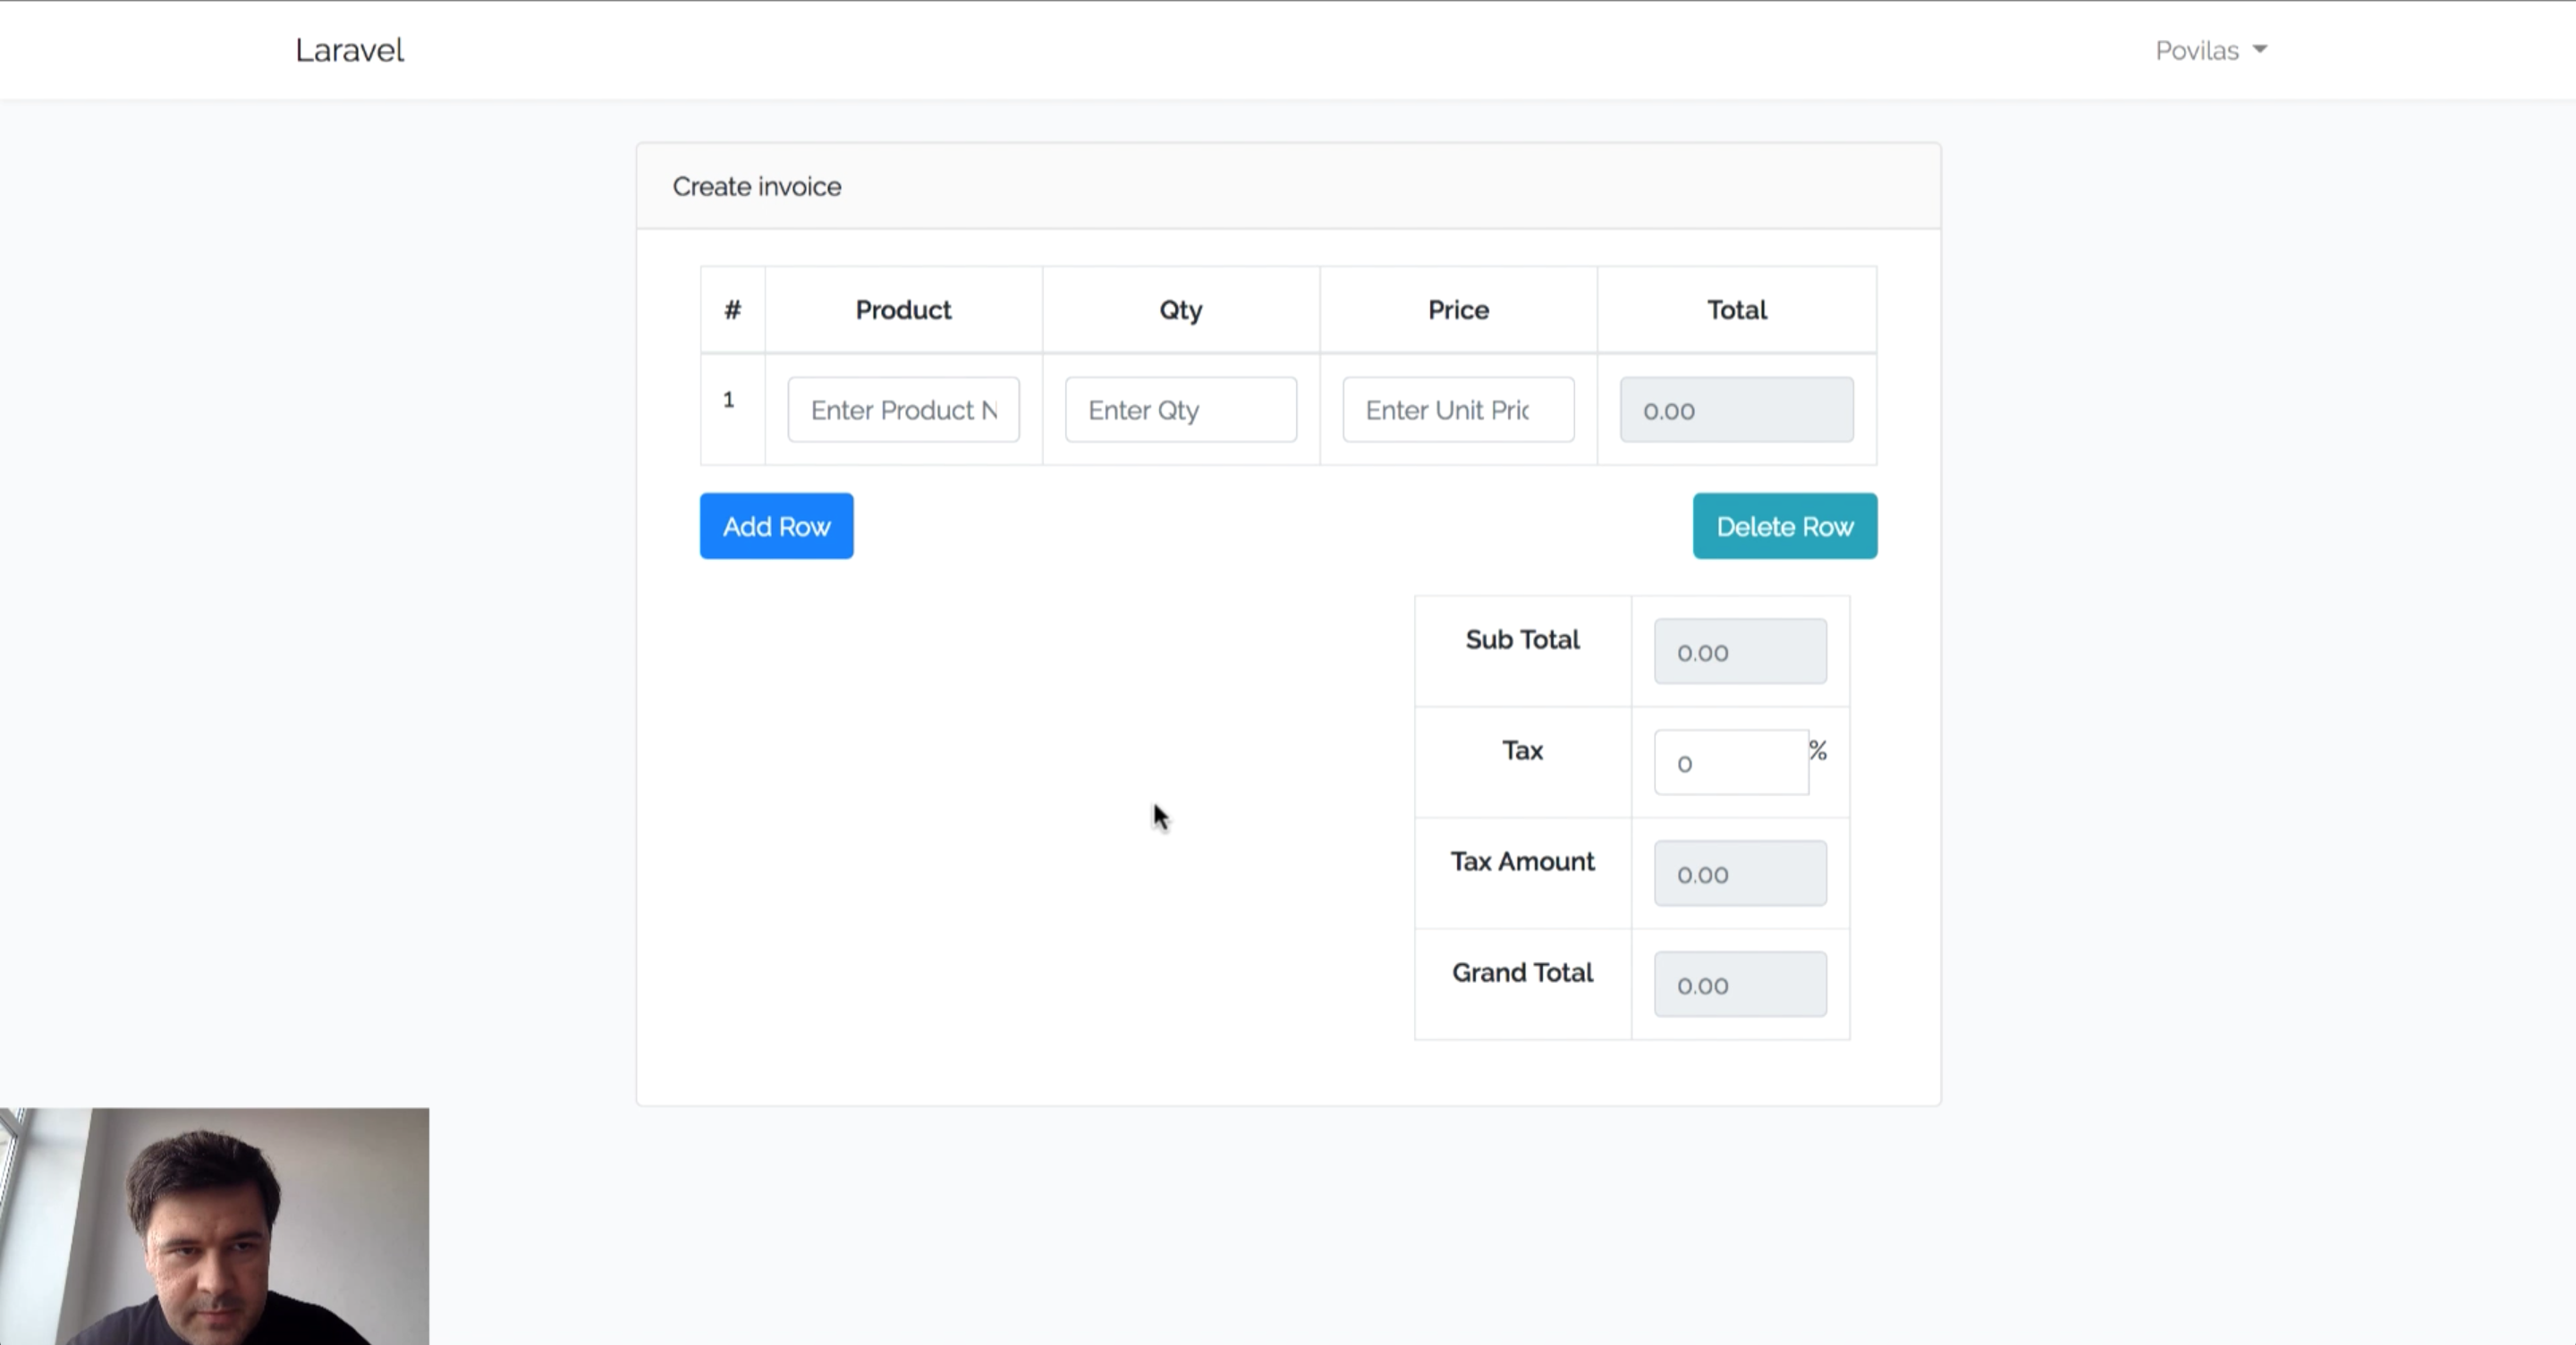2576x1345 pixels.
Task: Click the hash column header icon
Action: click(733, 309)
